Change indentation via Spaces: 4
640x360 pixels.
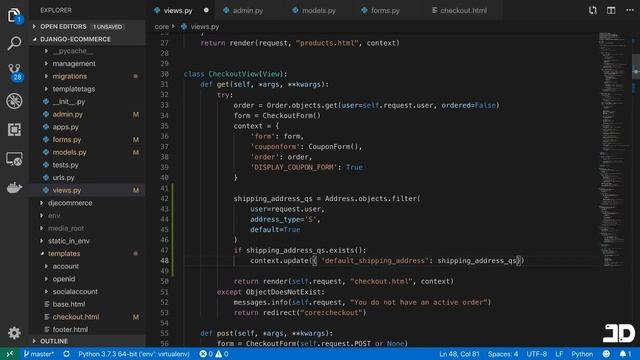point(503,354)
